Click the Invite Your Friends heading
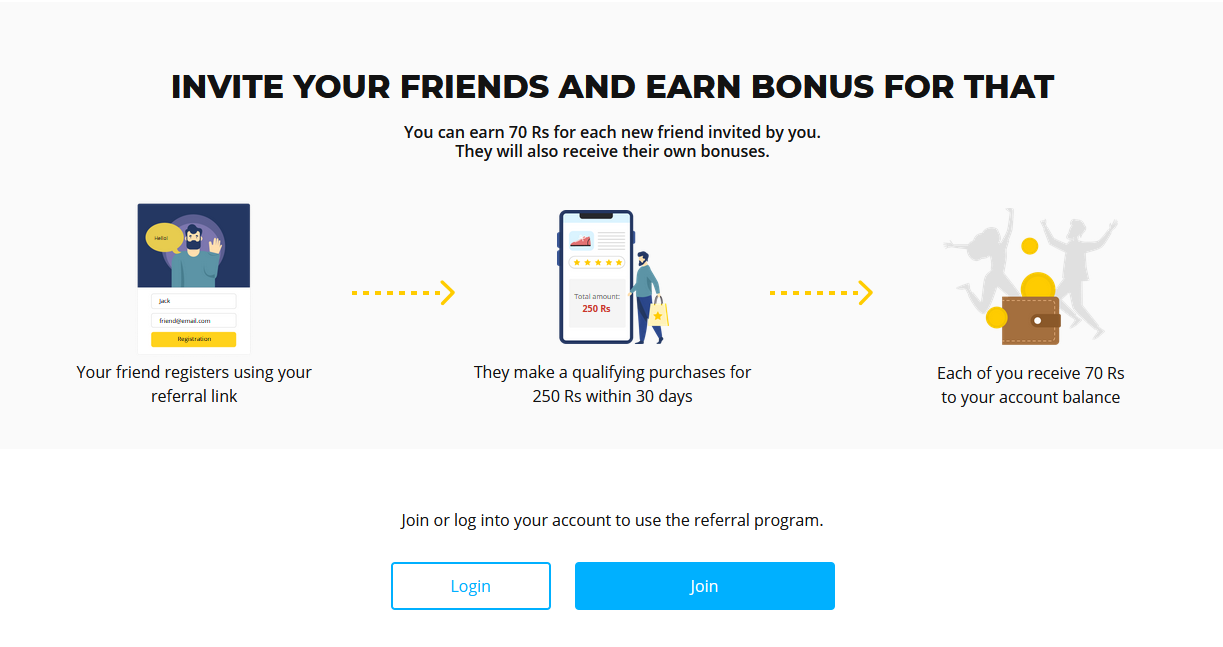The image size is (1223, 647). click(612, 87)
